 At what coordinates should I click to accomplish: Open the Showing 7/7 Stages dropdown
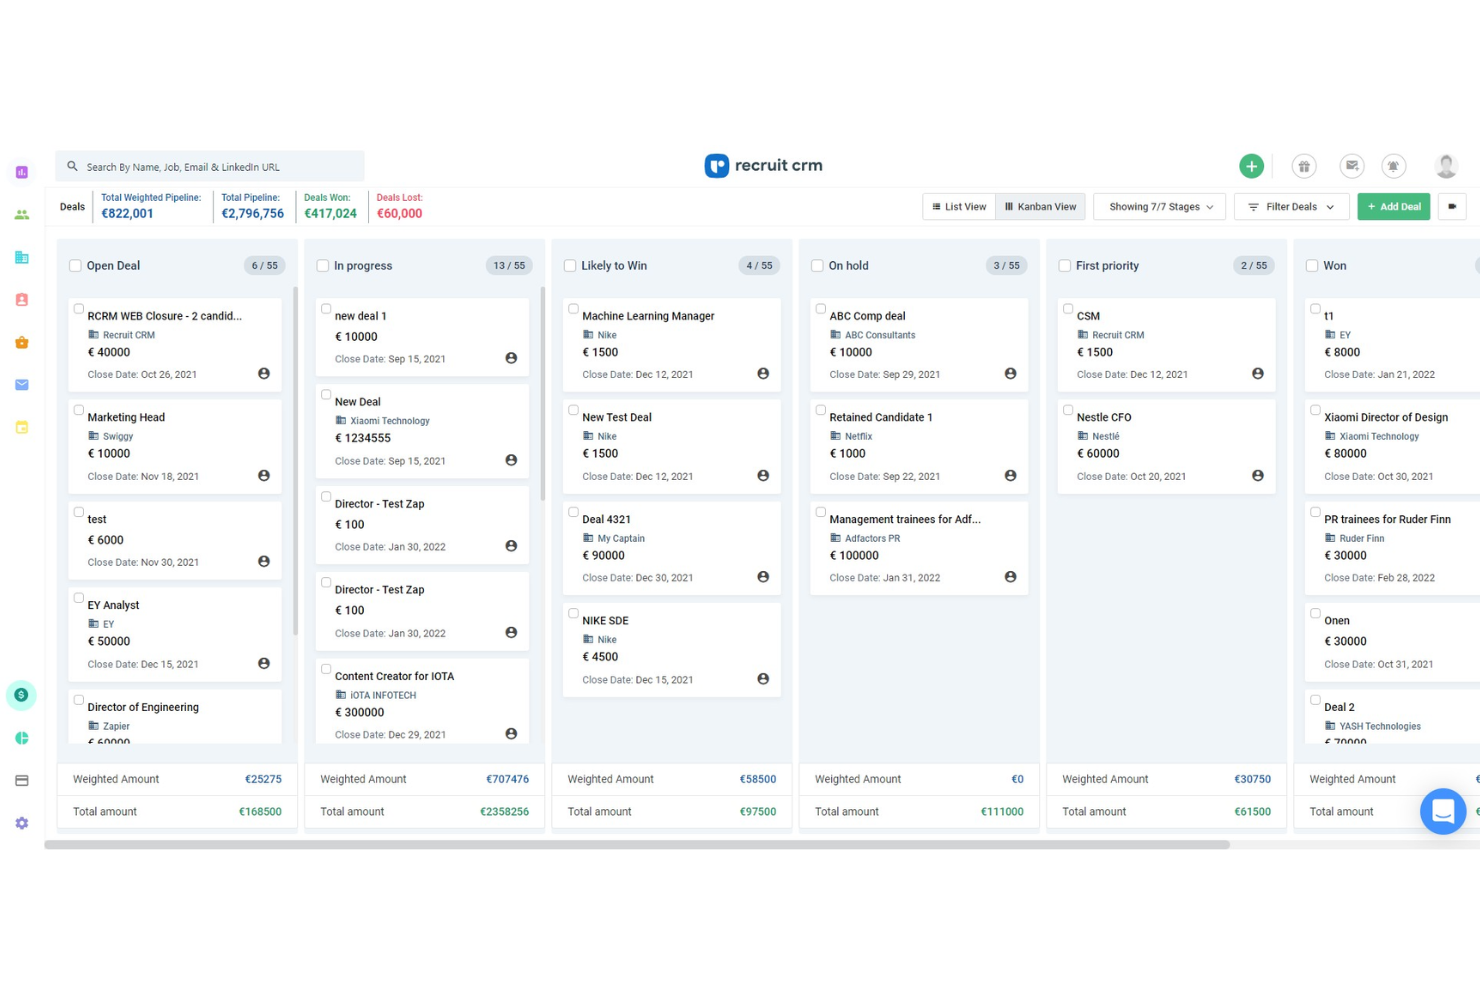1160,207
